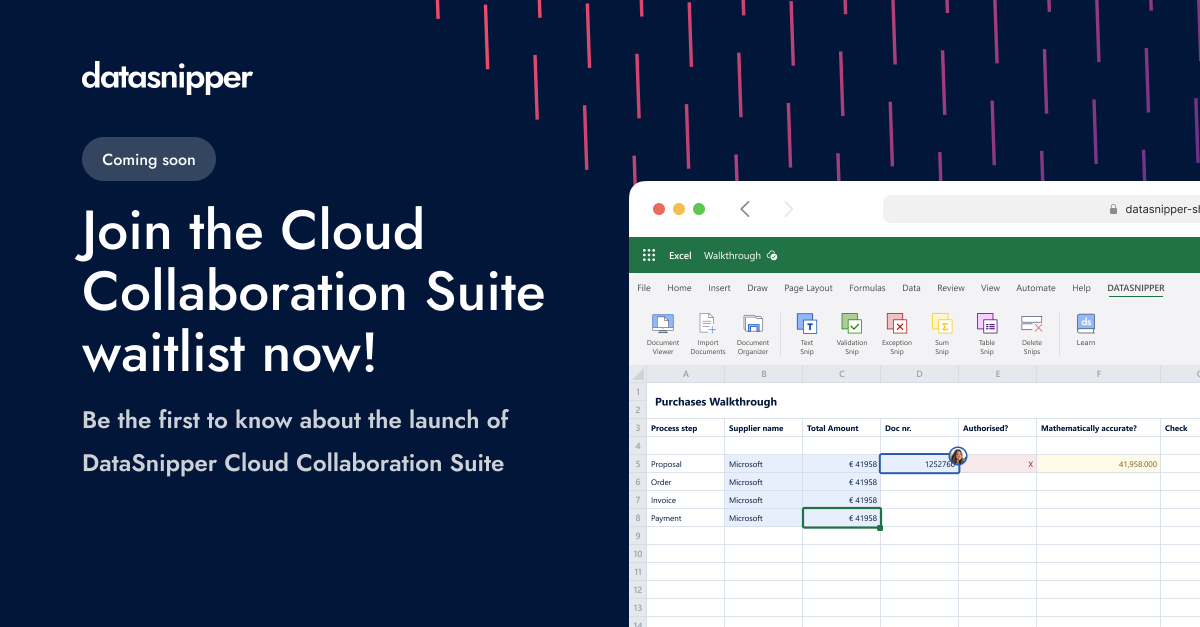Viewport: 1200px width, 627px height.
Task: Open the File menu
Action: 644,288
